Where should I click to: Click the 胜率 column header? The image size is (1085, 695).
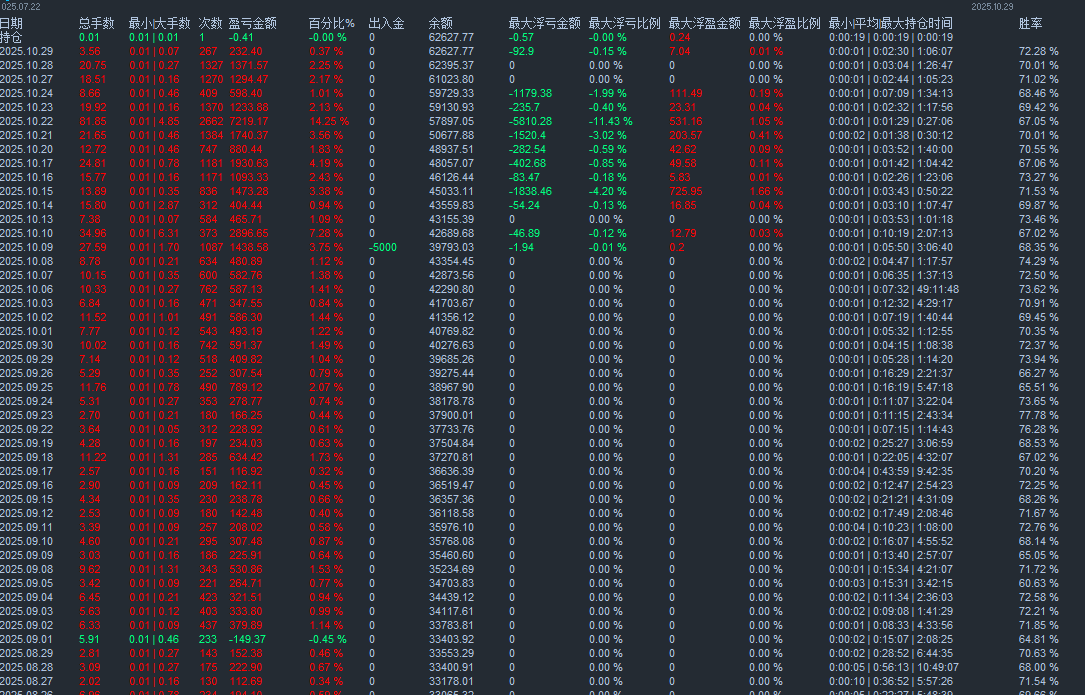(x=1030, y=24)
